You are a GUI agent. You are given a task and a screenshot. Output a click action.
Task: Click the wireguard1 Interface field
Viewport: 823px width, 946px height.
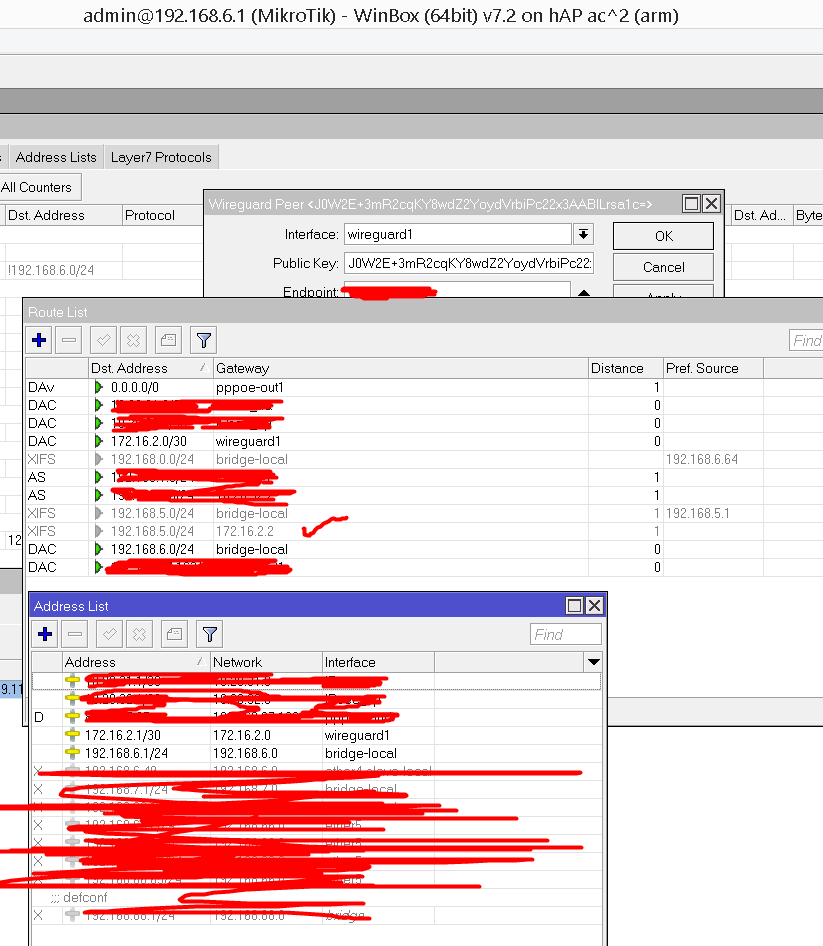(458, 234)
